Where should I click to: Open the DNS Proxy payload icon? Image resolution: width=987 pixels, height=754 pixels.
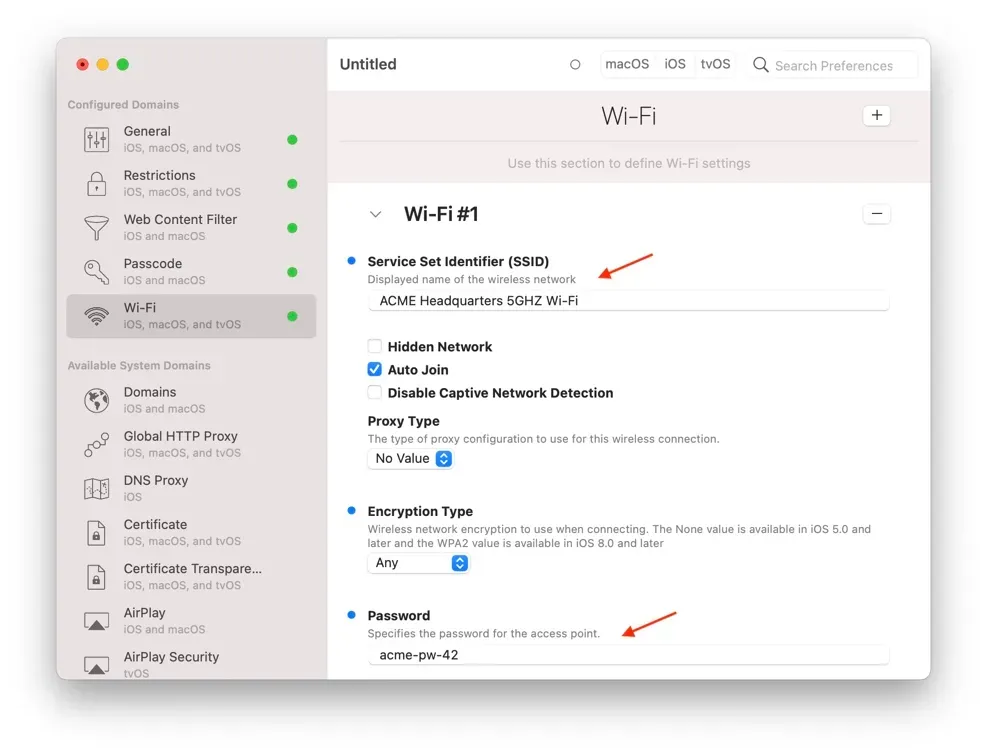(95, 488)
